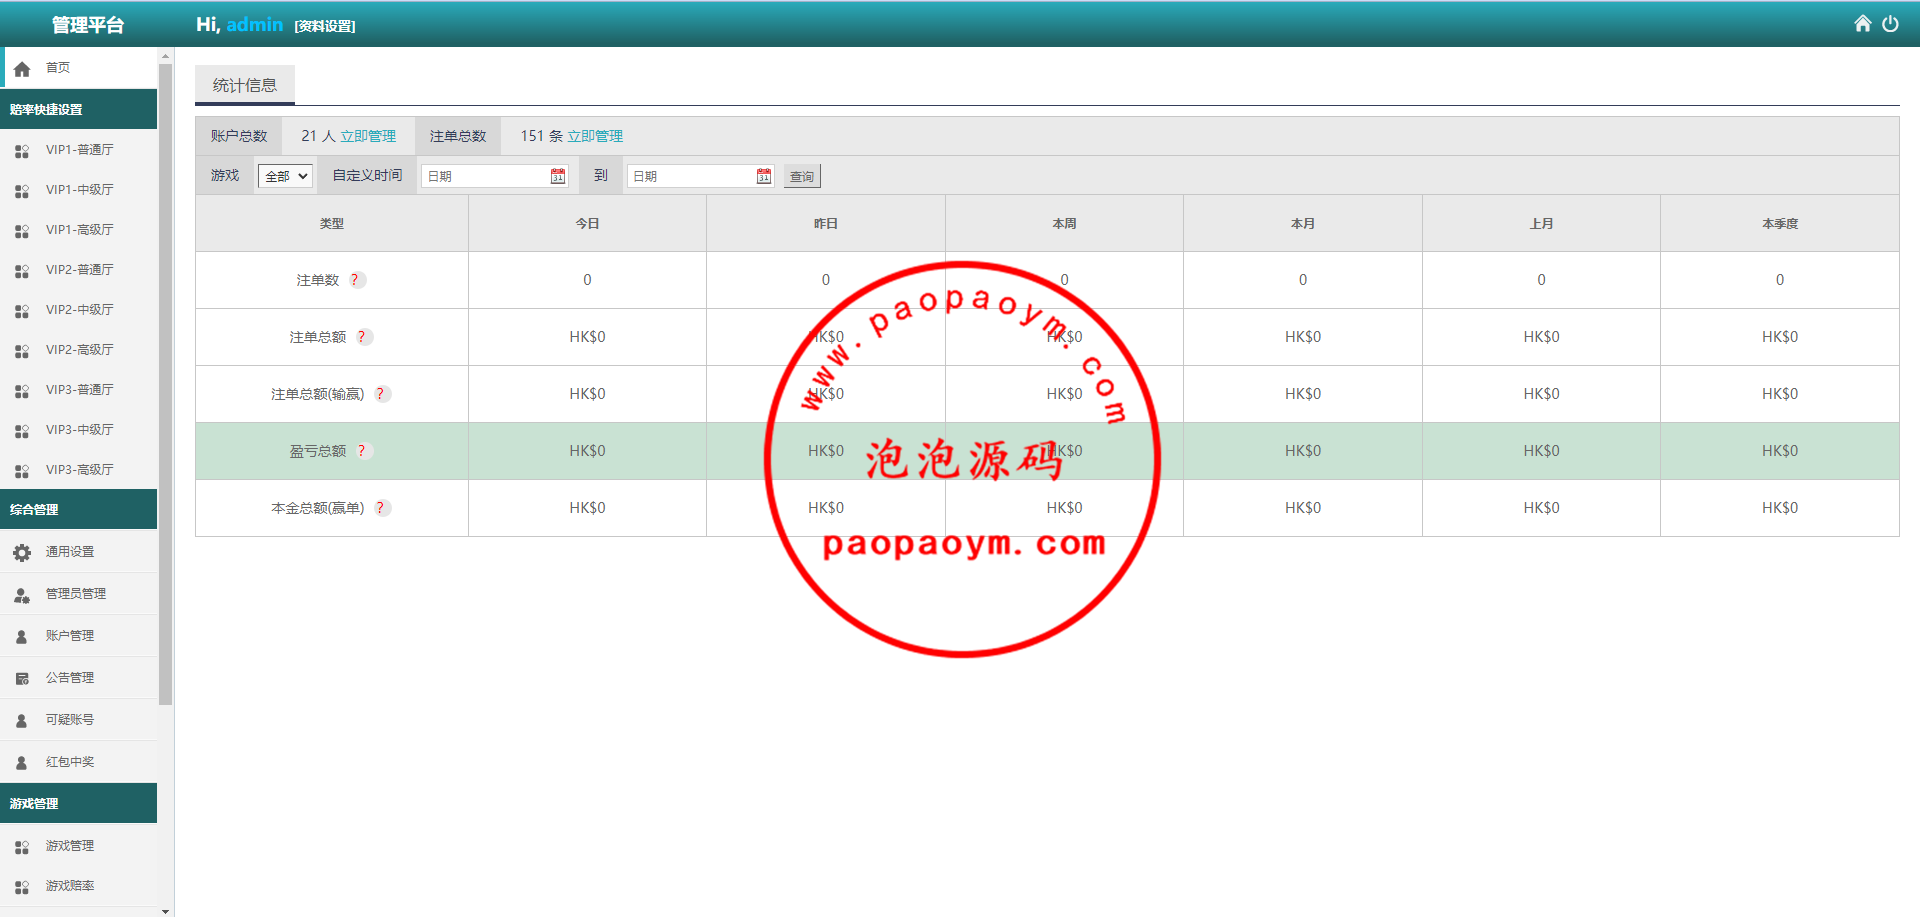Click the icon beside VIP2-普通厅
The height and width of the screenshot is (917, 1920).
coord(22,271)
